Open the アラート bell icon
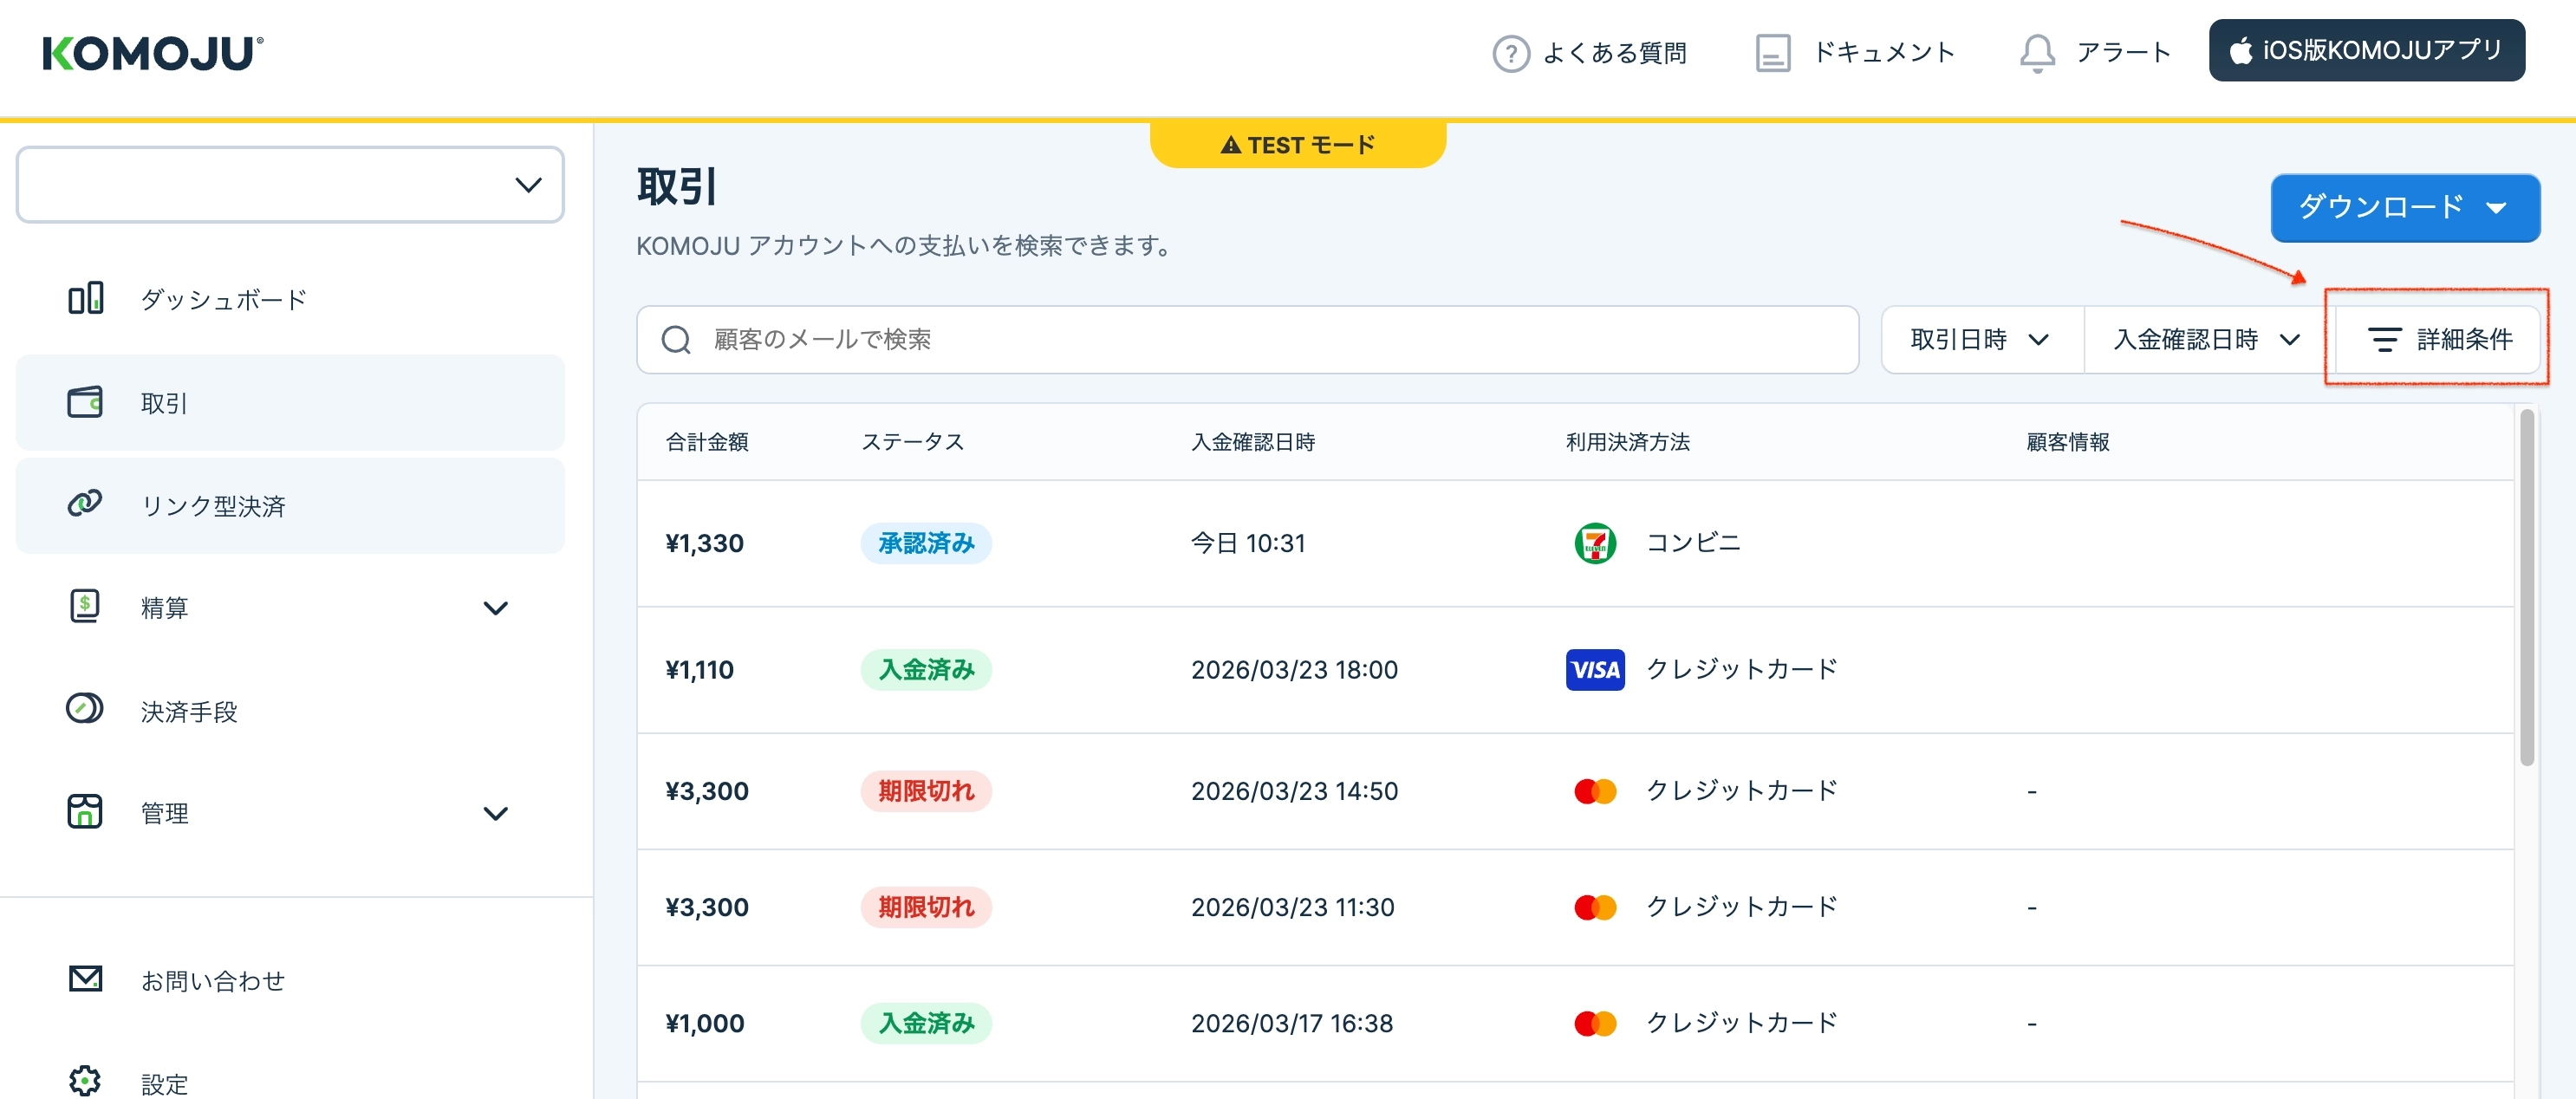This screenshot has width=2576, height=1099. pyautogui.click(x=2037, y=53)
